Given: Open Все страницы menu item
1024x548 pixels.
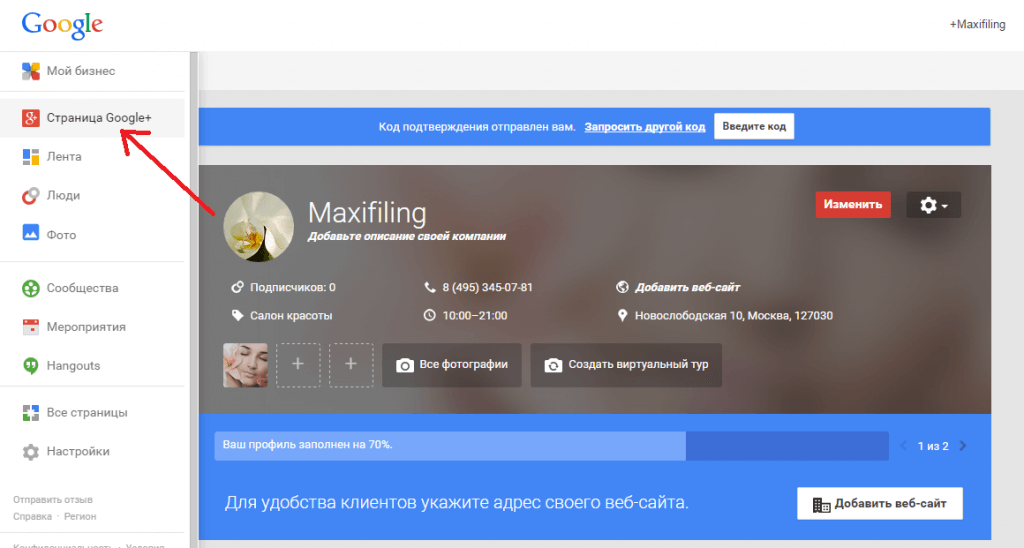Looking at the screenshot, I should coord(86,412).
